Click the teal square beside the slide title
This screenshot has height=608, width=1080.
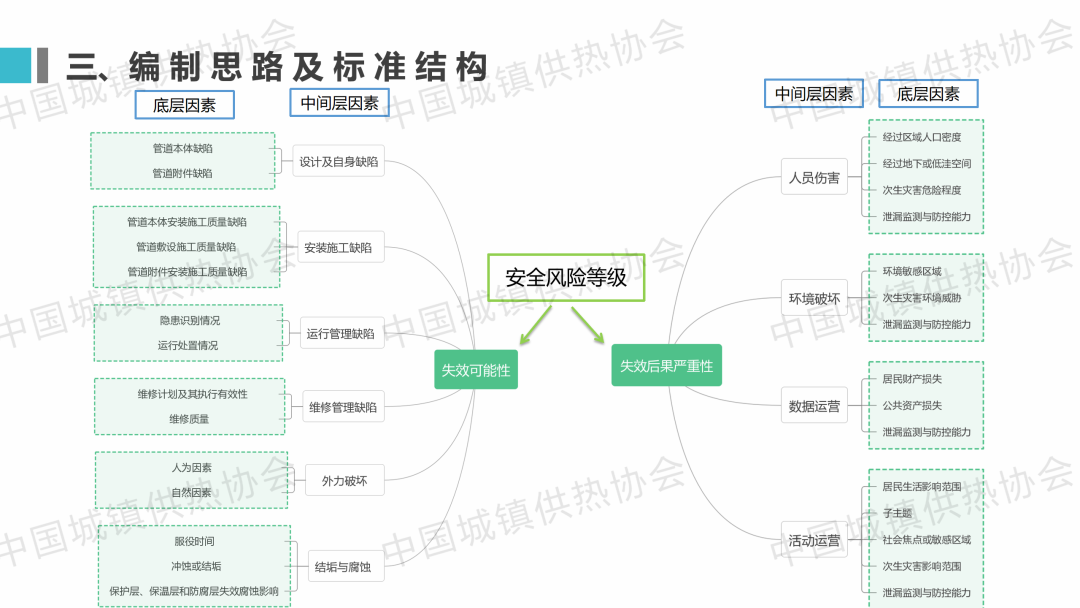click(x=16, y=65)
